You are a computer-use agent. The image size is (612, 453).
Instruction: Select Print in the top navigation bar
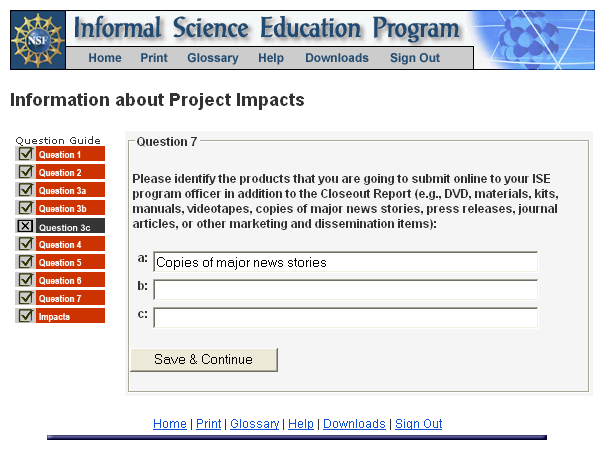(x=154, y=58)
